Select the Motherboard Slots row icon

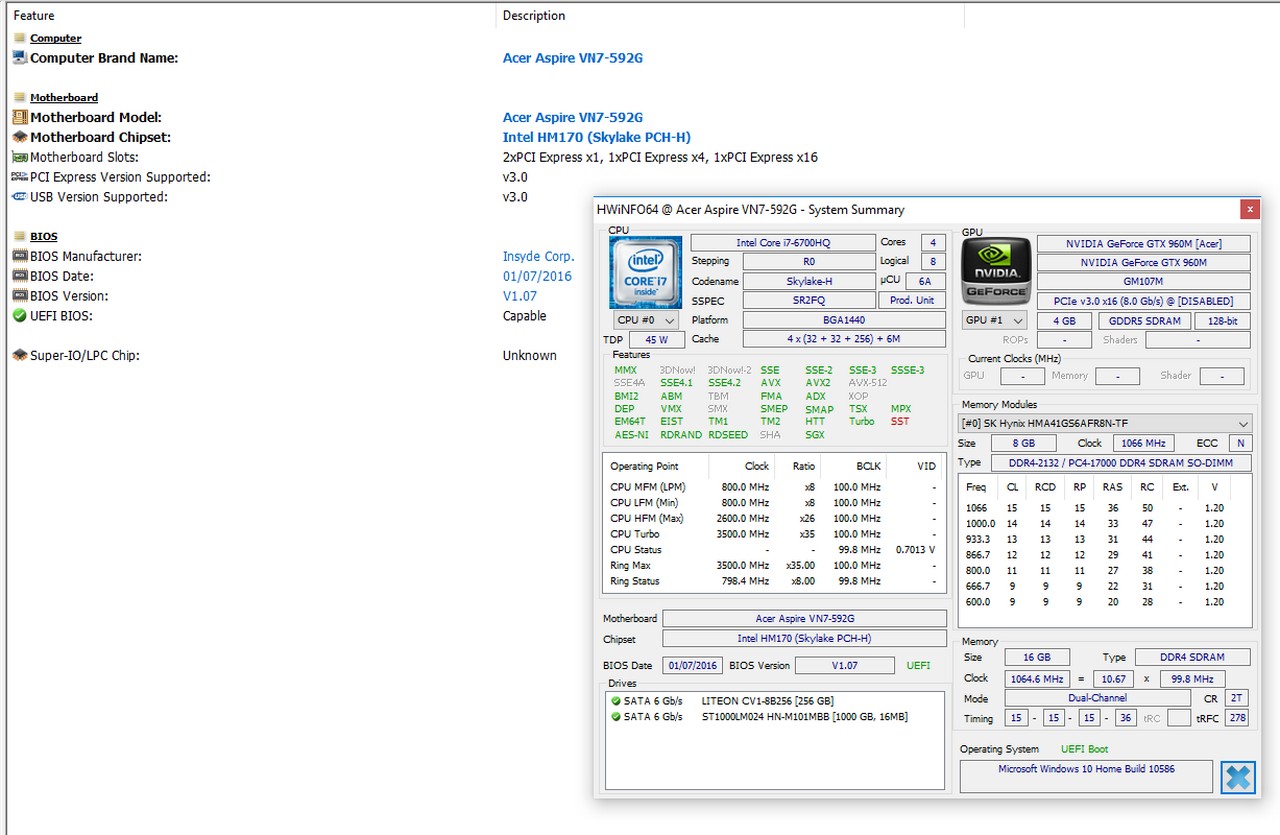[20, 157]
